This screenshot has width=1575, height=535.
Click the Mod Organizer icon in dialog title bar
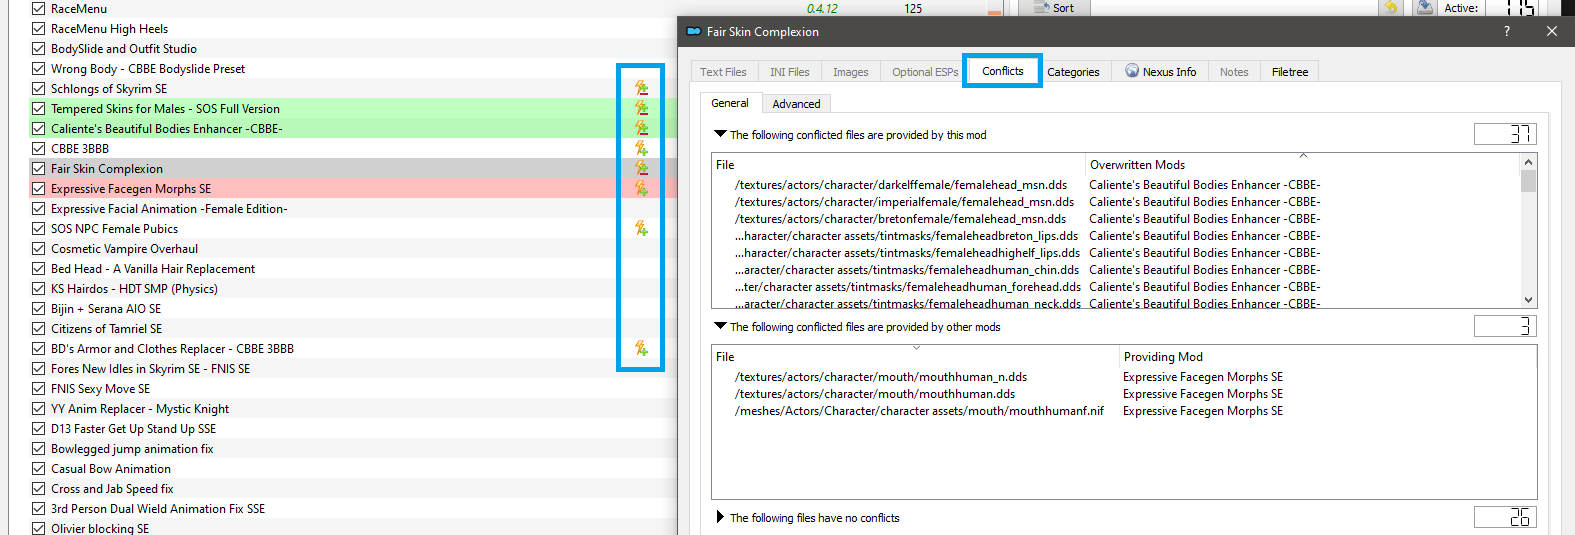(x=694, y=31)
